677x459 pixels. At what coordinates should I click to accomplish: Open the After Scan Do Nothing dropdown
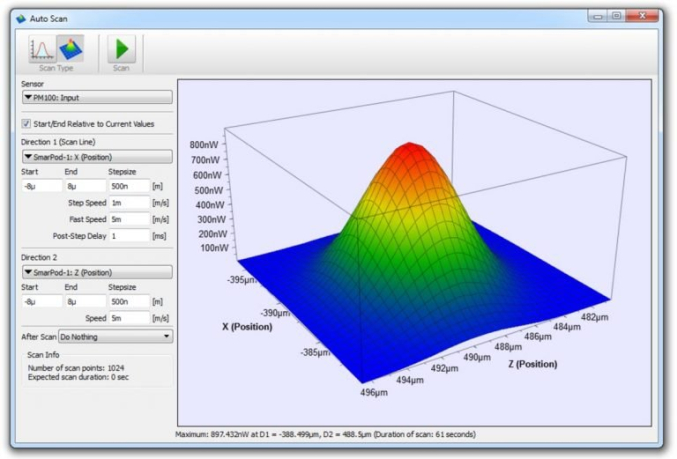click(x=115, y=337)
